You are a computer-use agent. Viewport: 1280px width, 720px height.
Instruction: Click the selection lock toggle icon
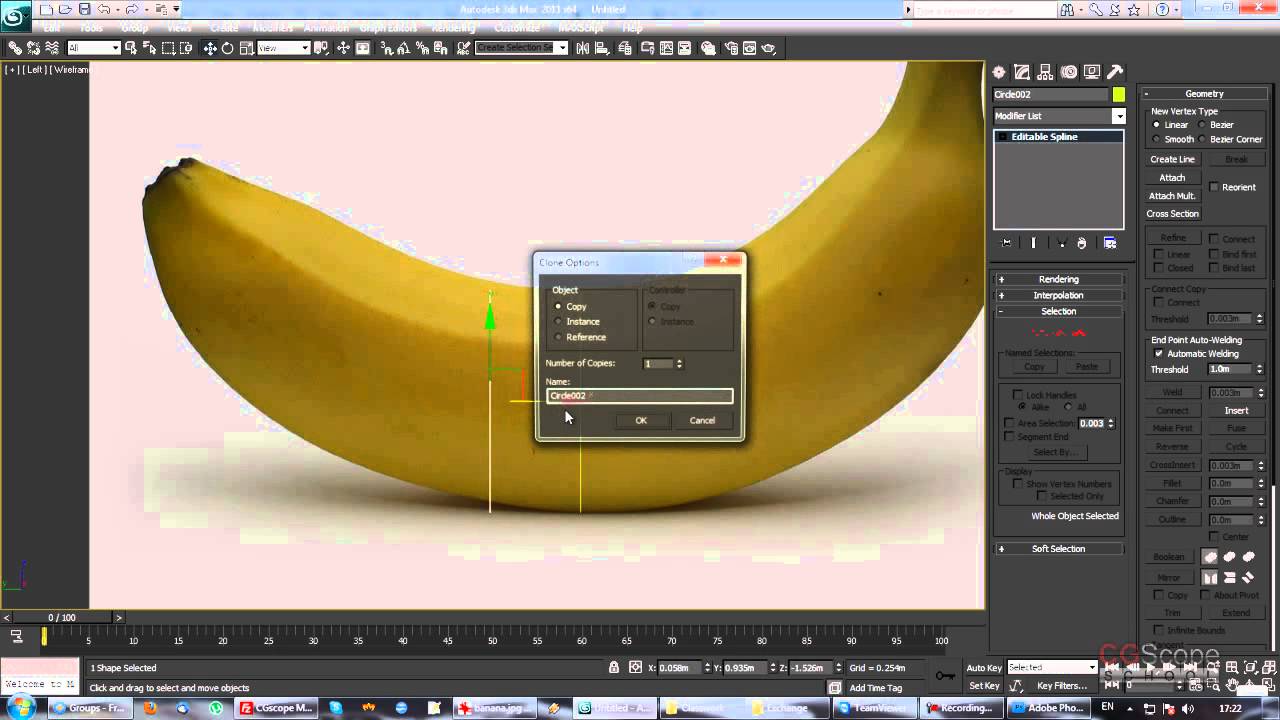614,667
